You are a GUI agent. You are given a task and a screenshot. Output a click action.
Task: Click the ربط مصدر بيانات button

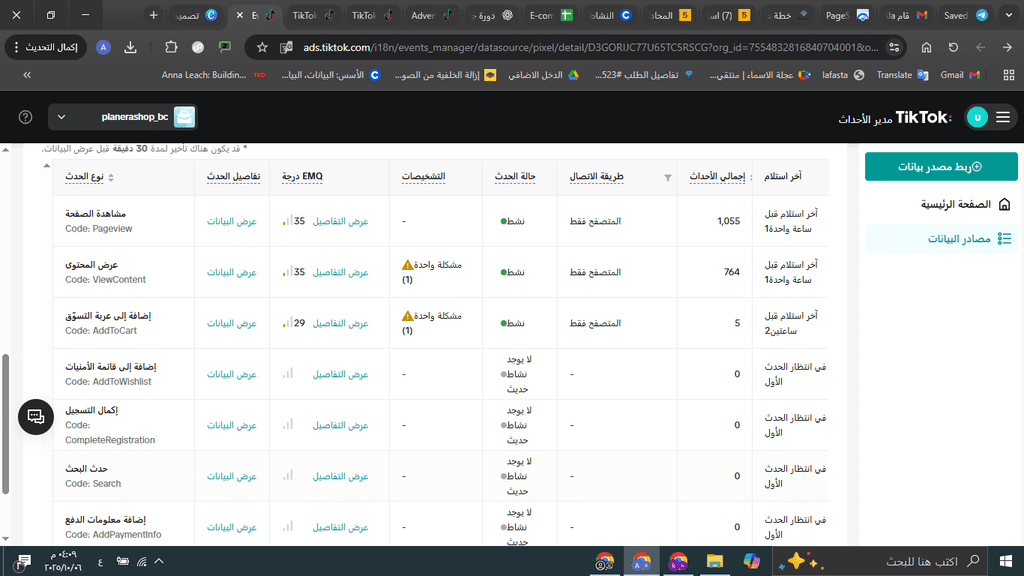click(x=941, y=167)
